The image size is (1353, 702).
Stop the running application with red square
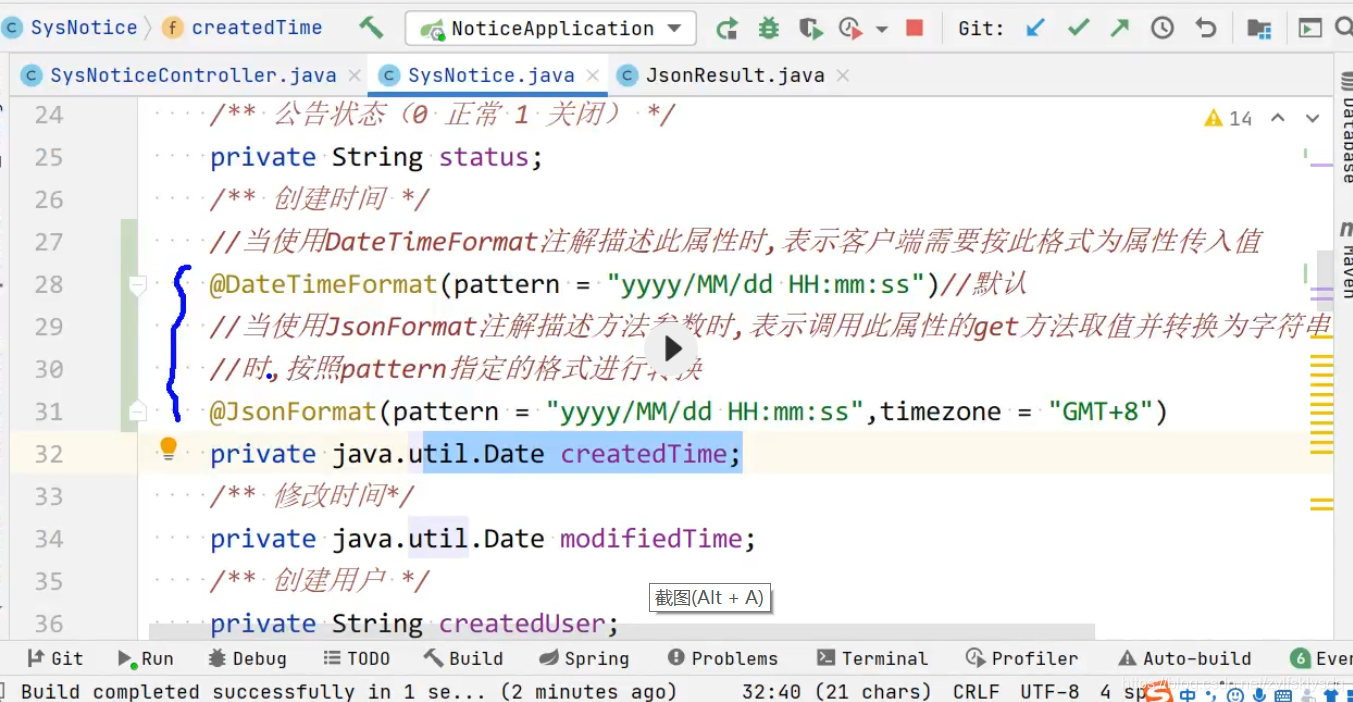coord(914,28)
